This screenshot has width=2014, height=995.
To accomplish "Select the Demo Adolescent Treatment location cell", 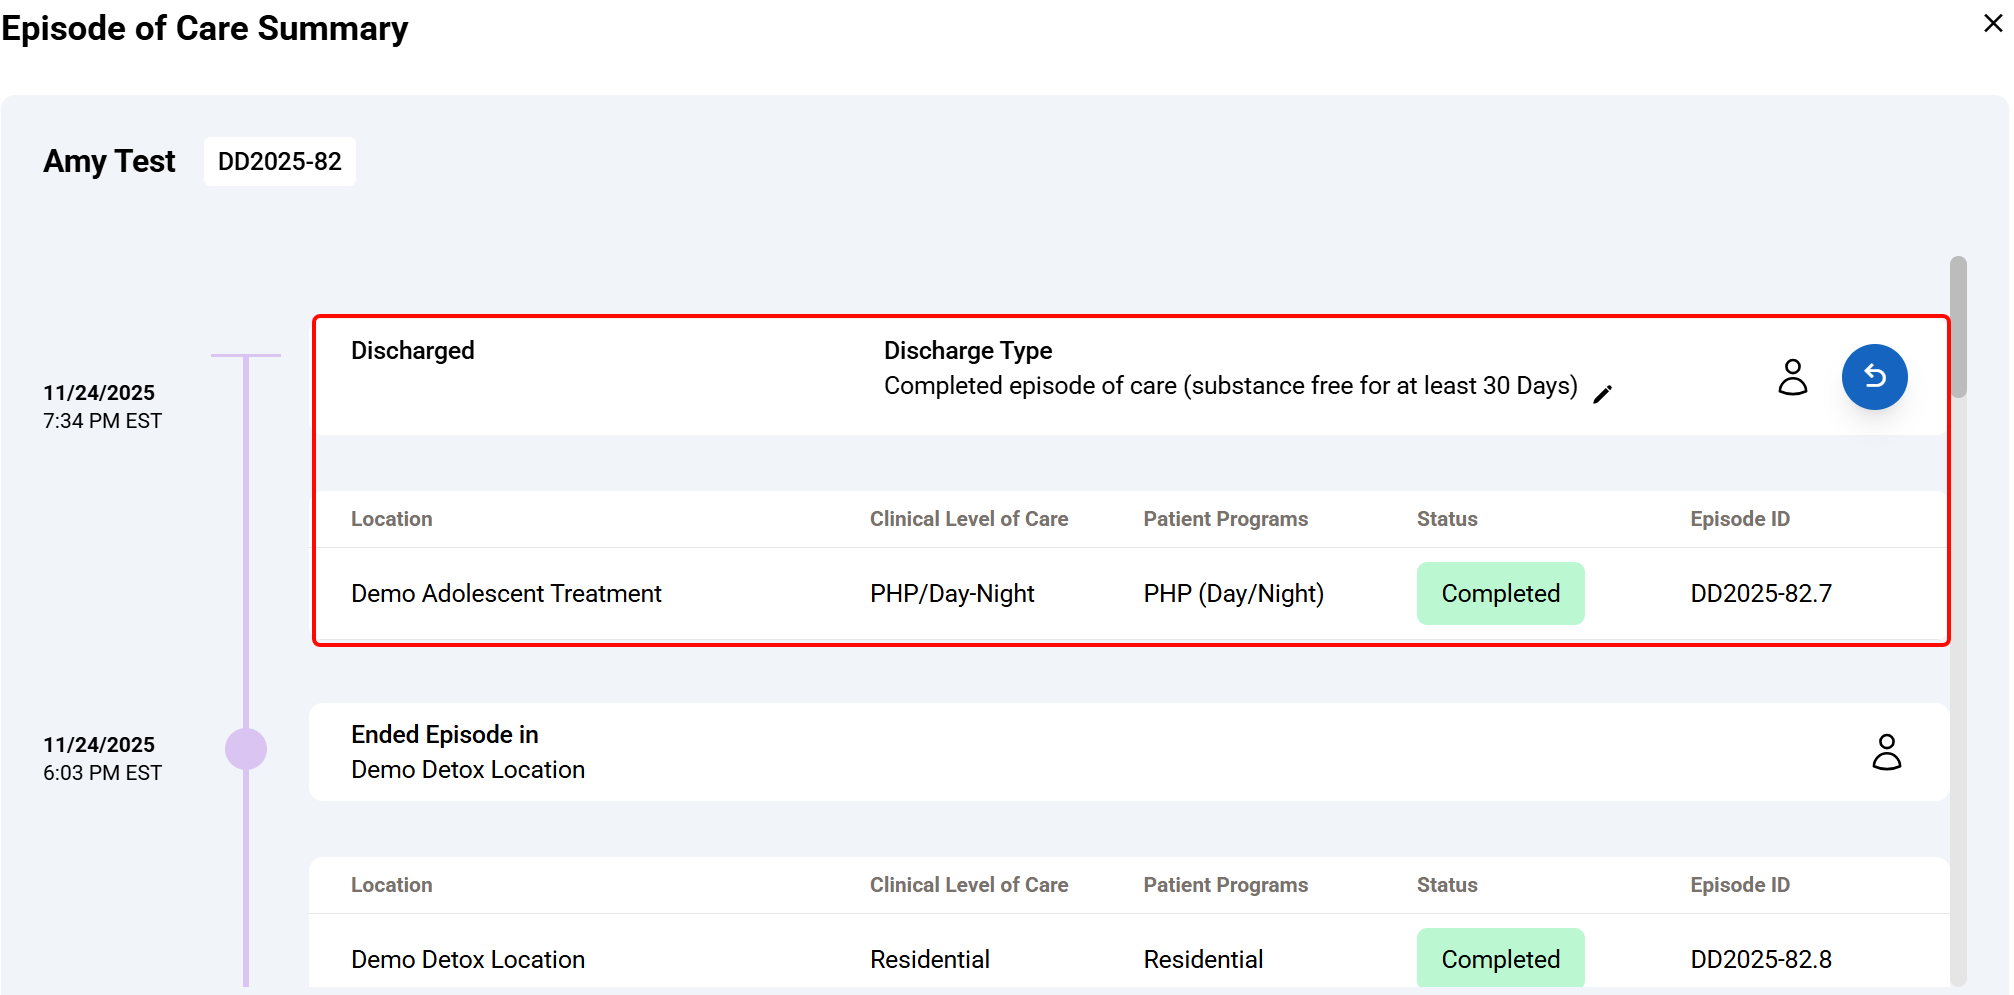I will point(506,594).
